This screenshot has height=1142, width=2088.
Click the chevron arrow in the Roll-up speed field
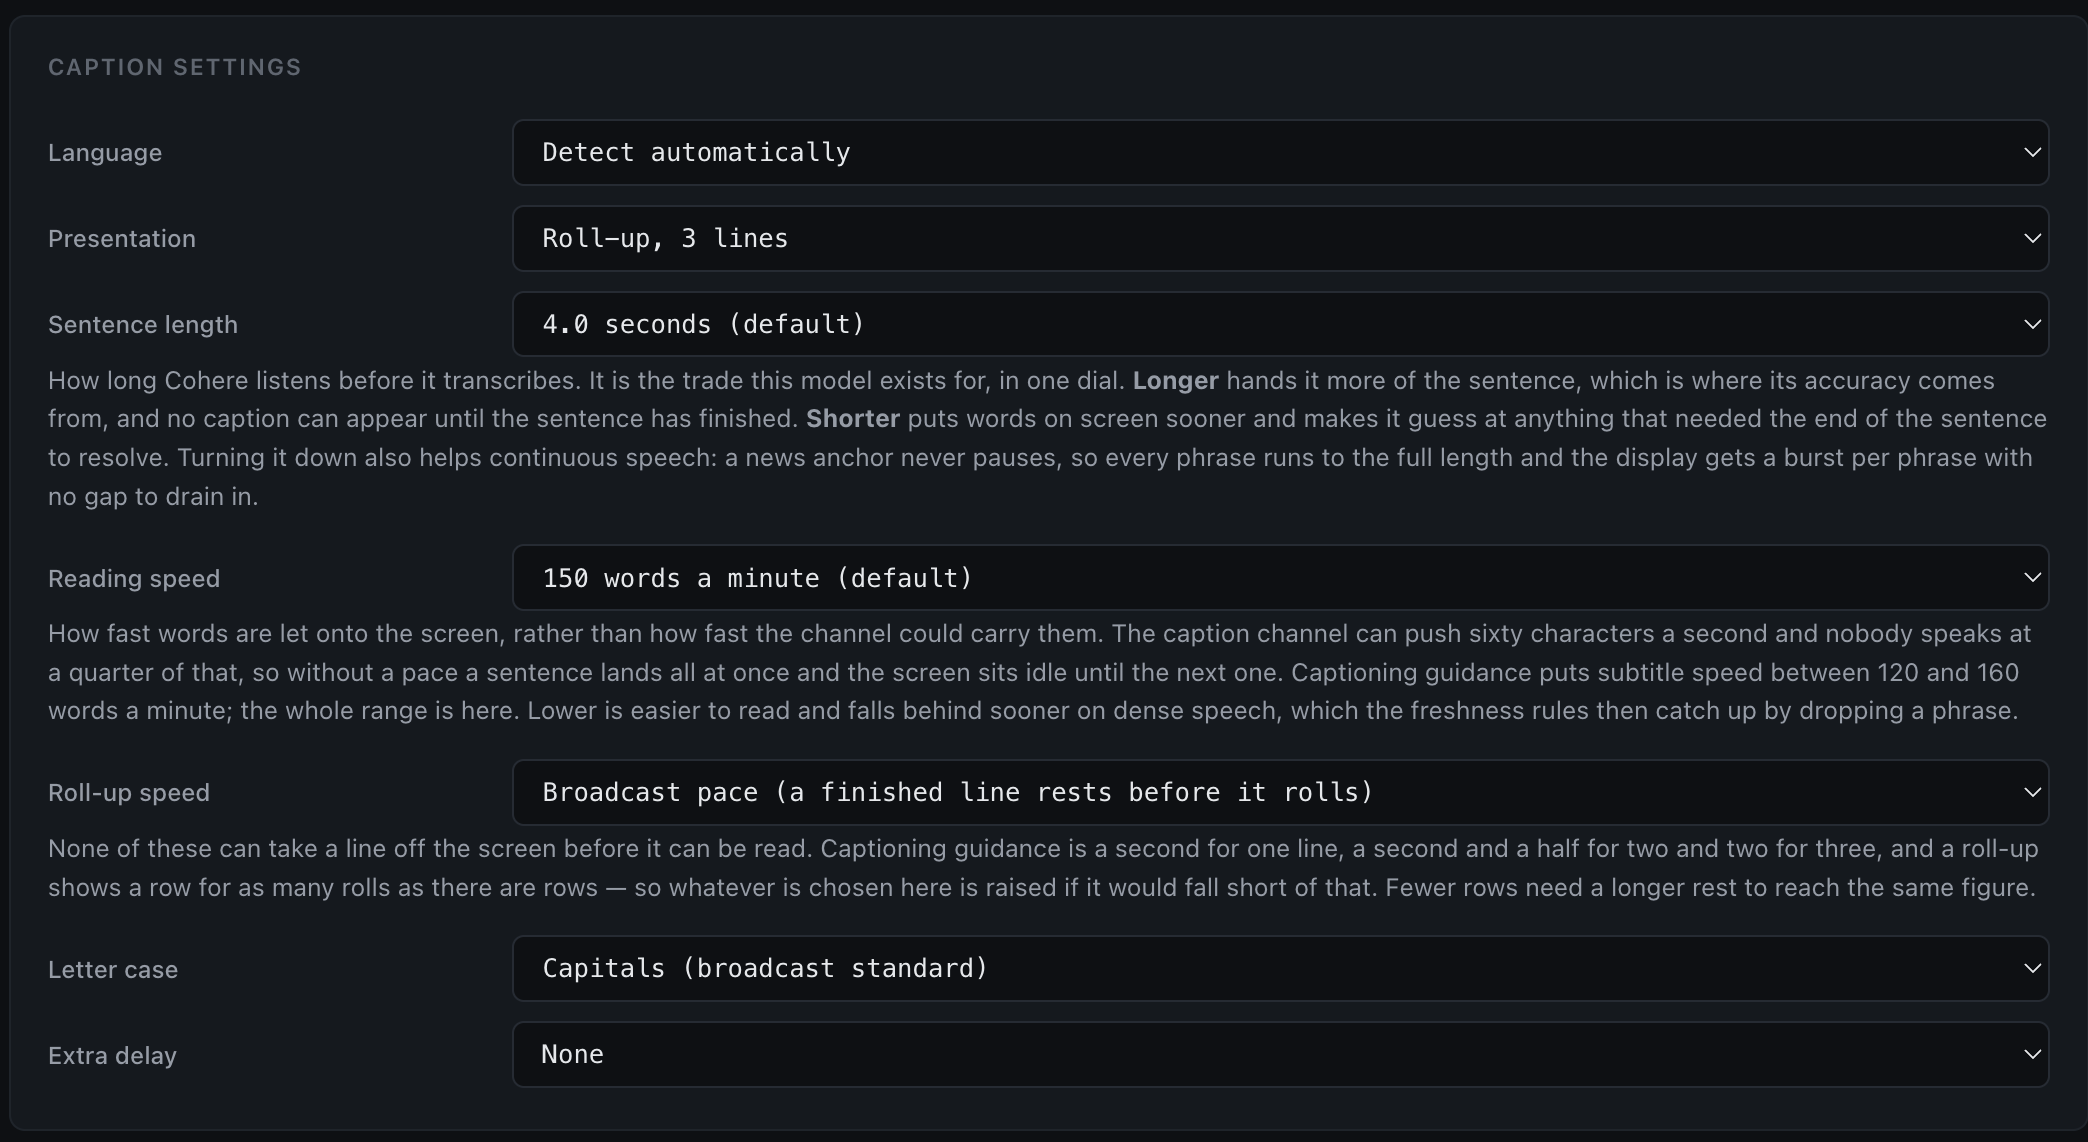2032,792
